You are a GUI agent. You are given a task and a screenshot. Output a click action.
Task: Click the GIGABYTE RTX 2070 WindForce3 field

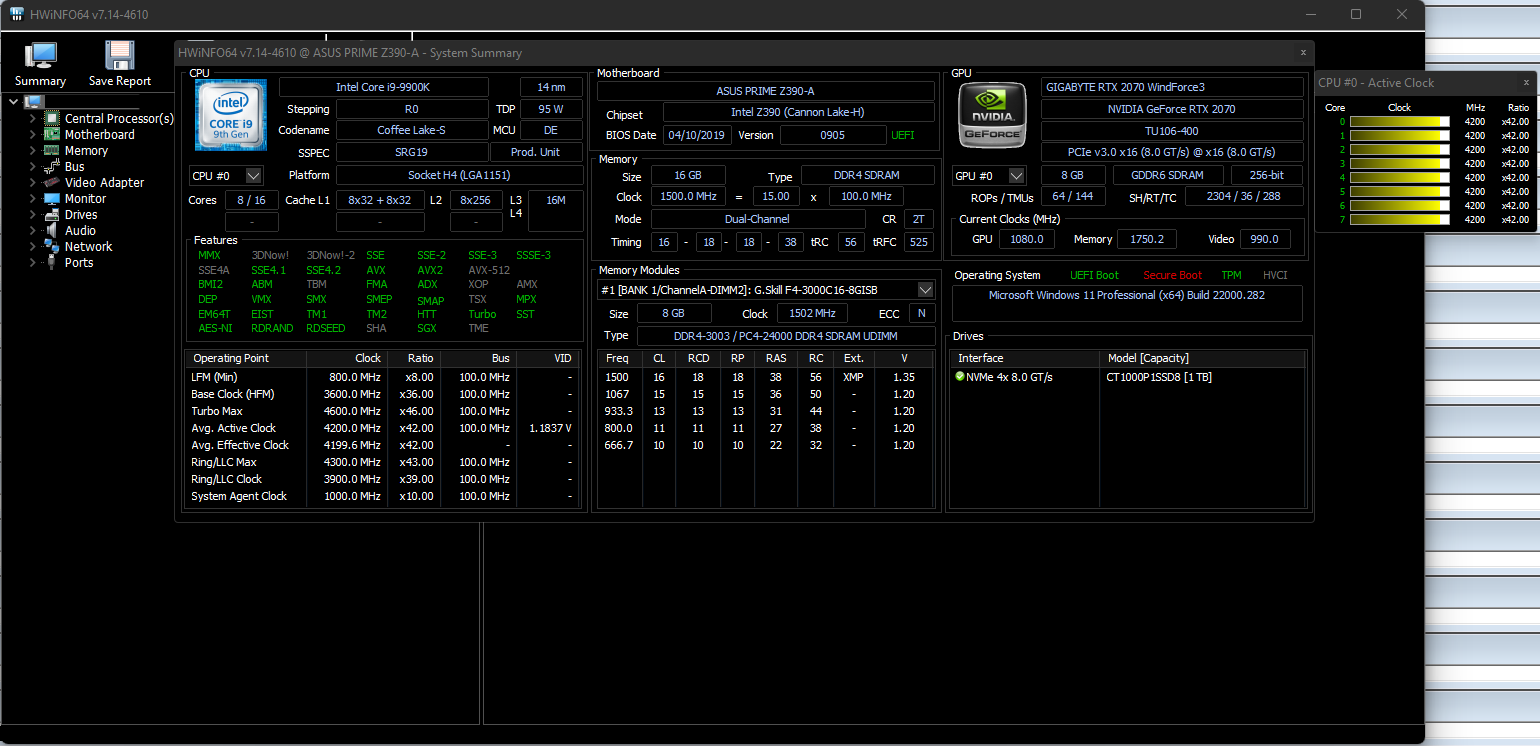pyautogui.click(x=1172, y=87)
